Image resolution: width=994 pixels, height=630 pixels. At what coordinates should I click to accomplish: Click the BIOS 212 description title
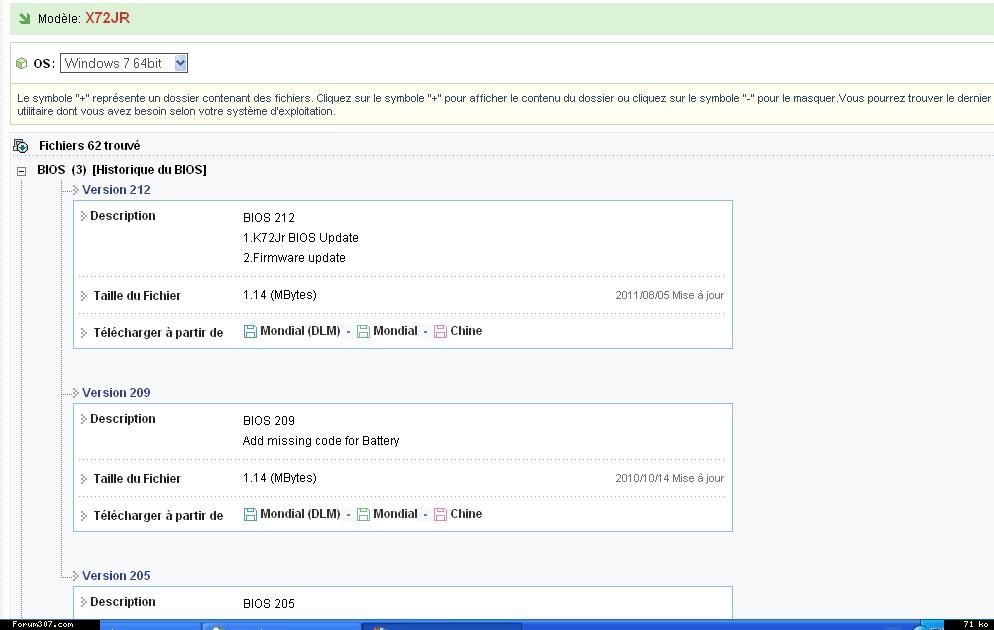click(269, 217)
